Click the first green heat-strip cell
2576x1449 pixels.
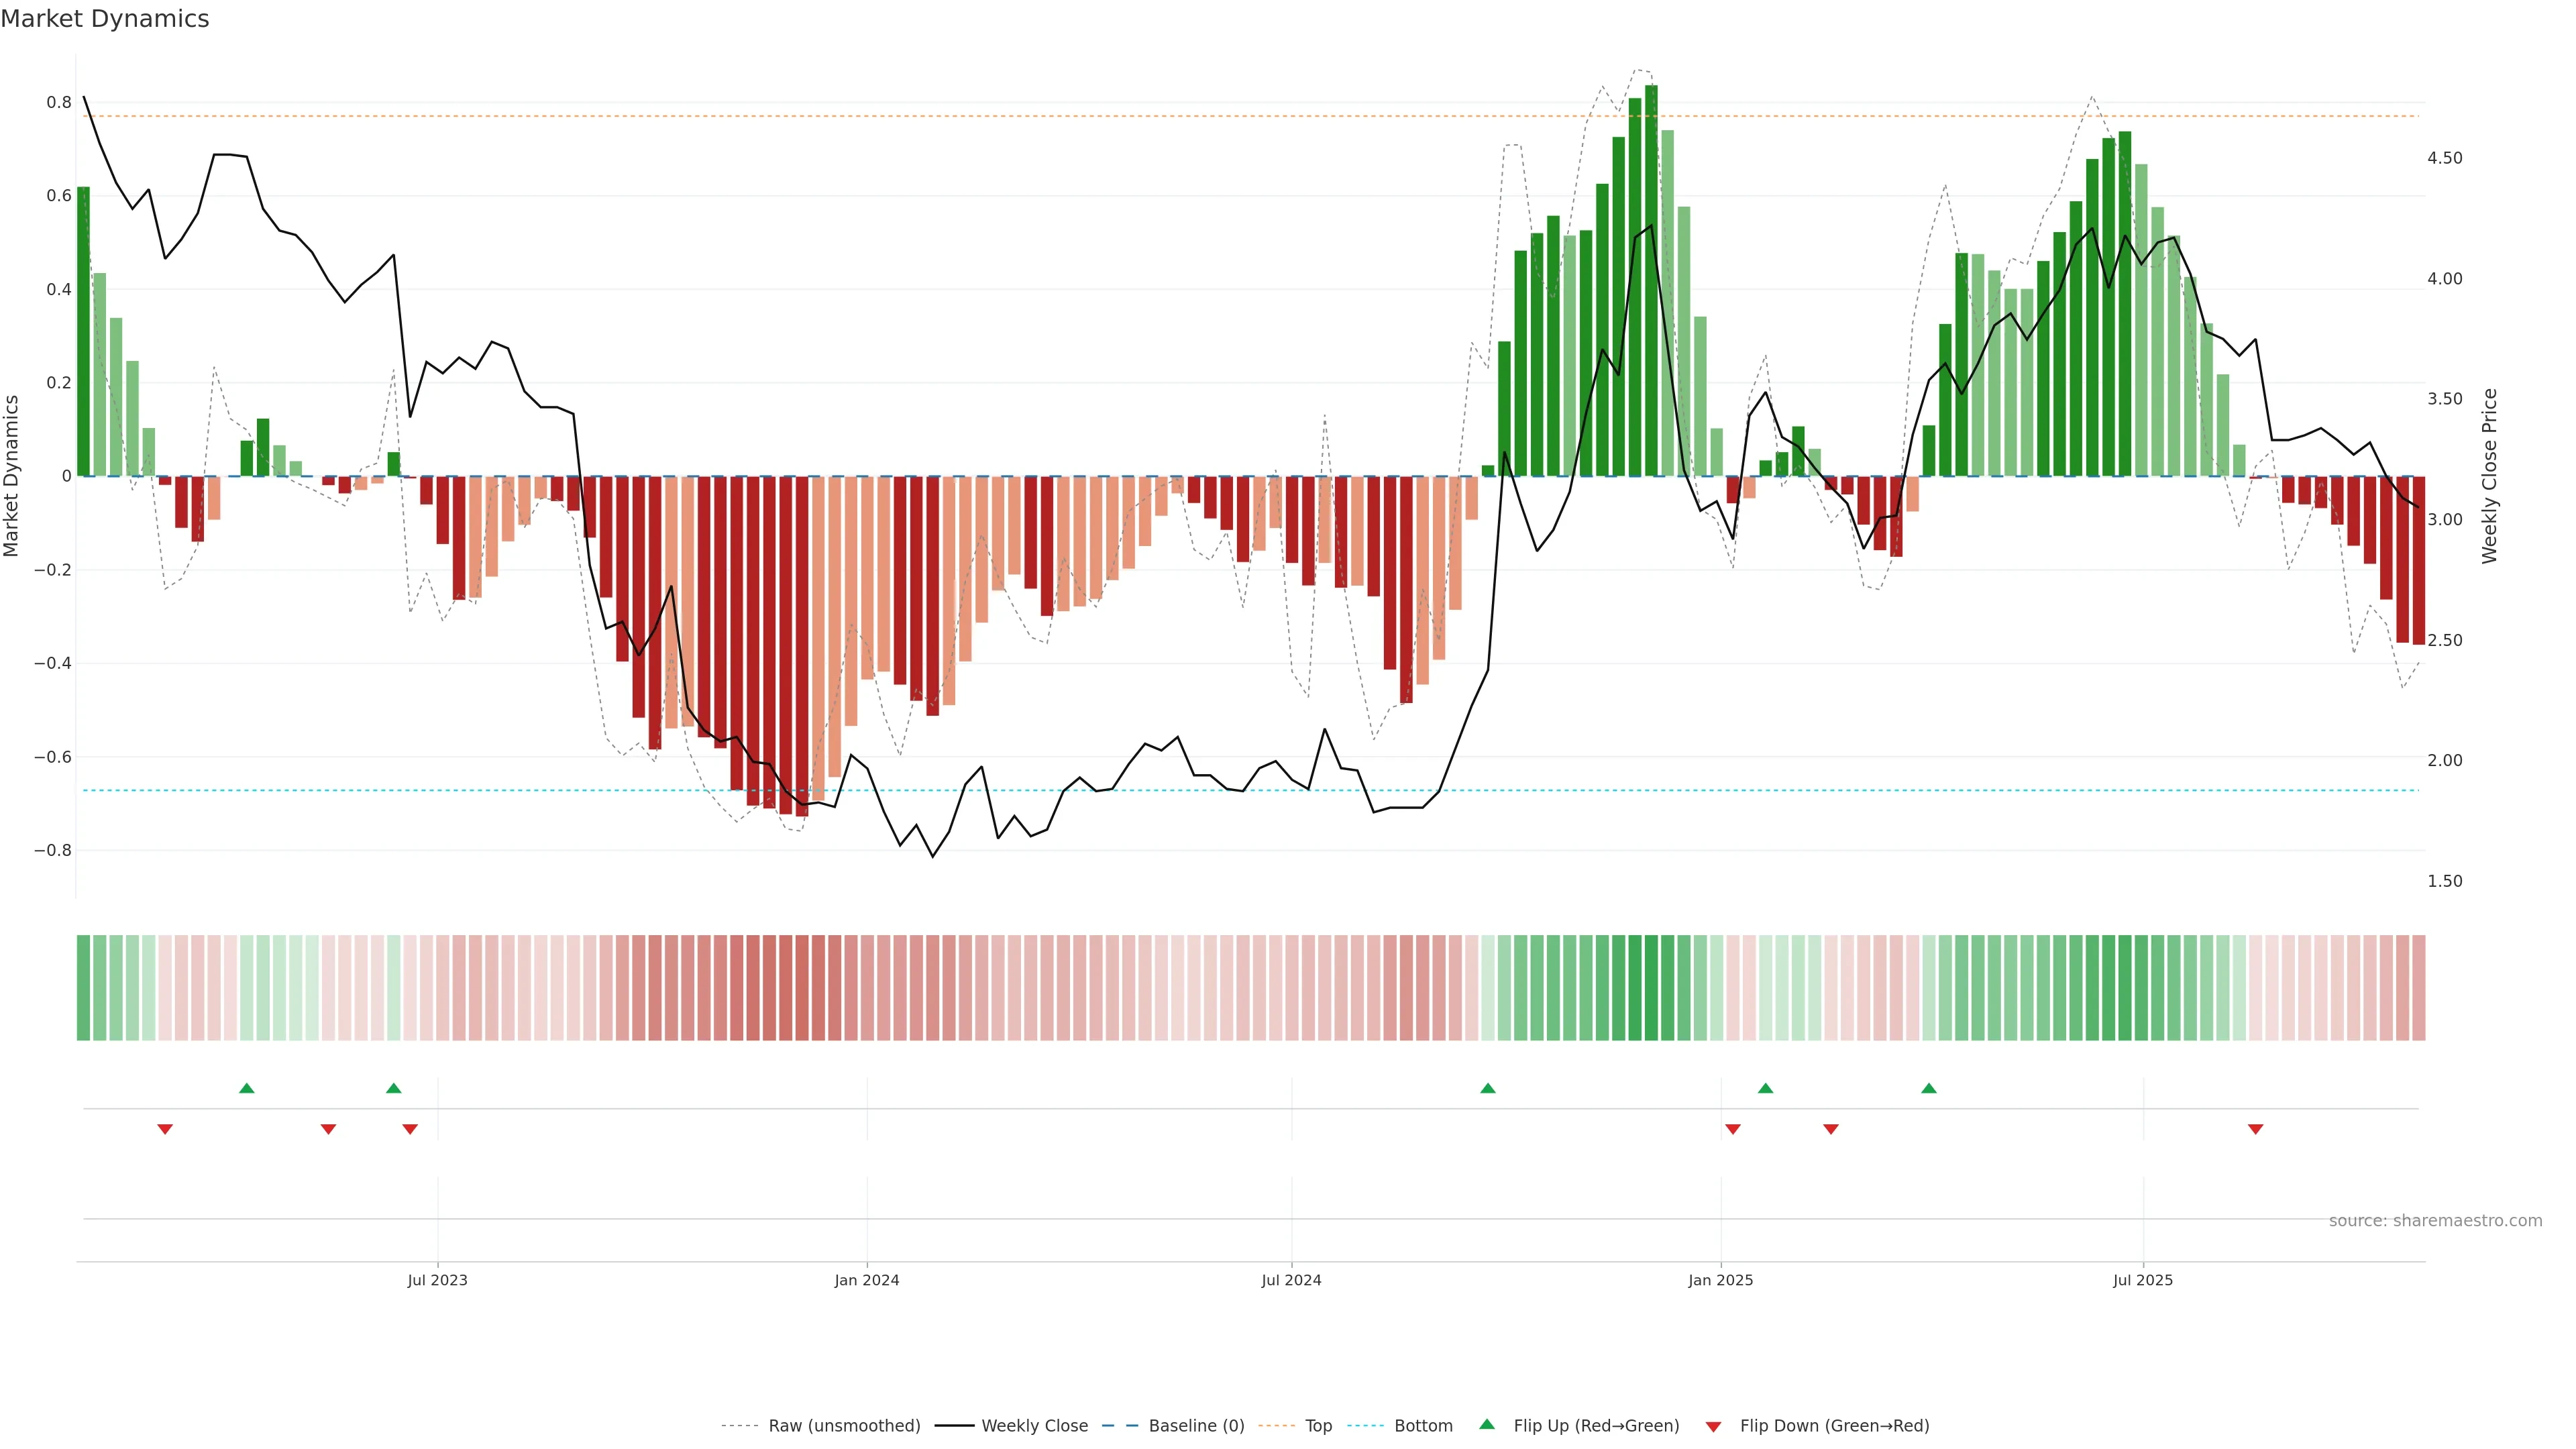84,987
